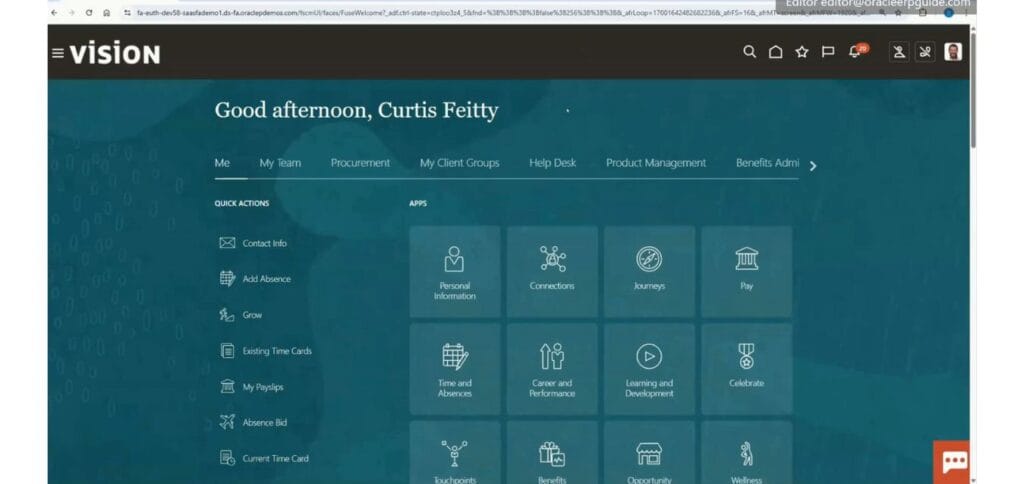Viewport: 1024px width, 484px height.
Task: Open the Time and Absences tile
Action: 455,369
